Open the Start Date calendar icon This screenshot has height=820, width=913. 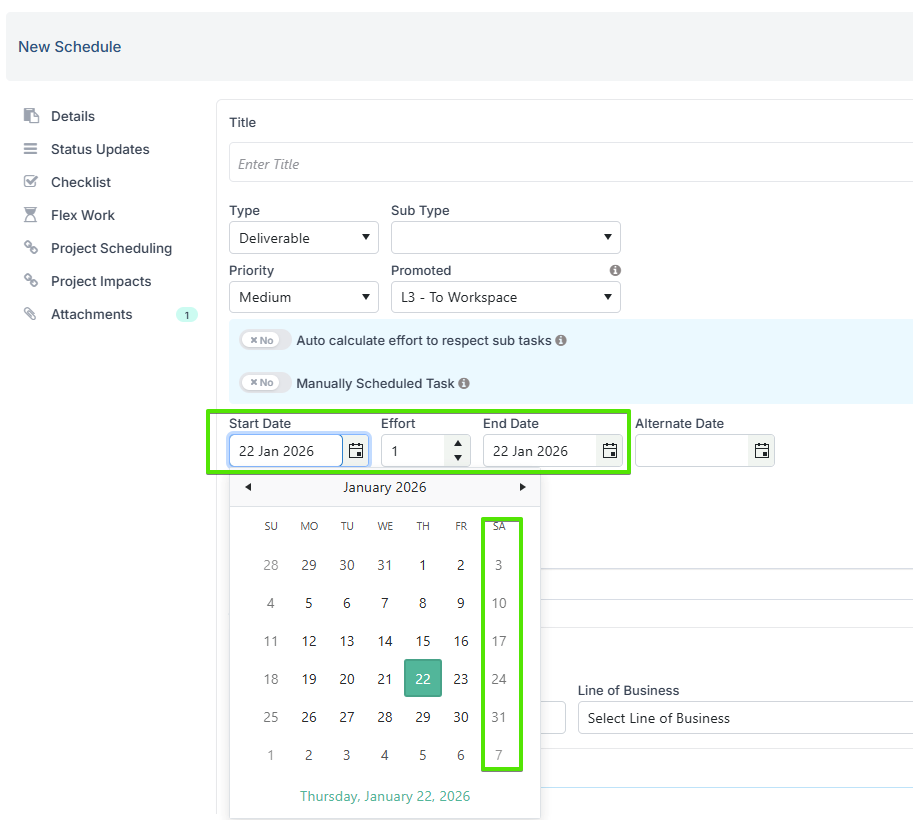(356, 451)
